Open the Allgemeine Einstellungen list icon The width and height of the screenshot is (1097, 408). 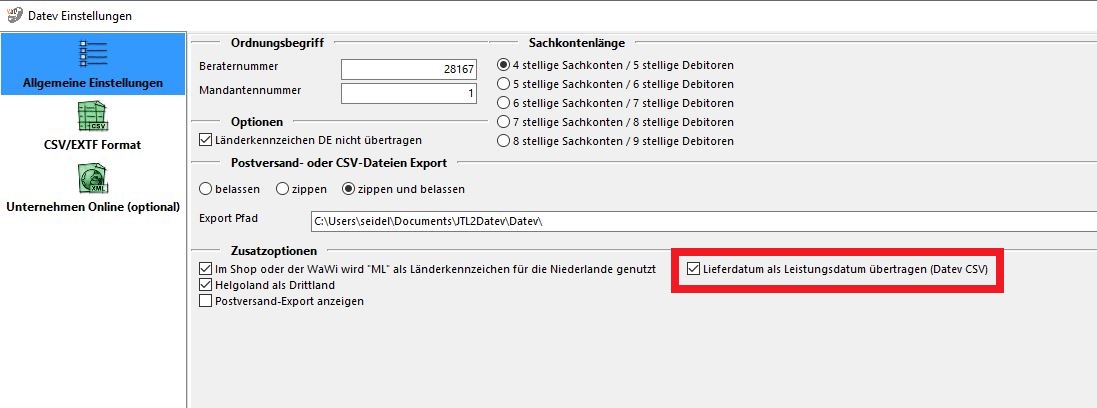click(93, 55)
